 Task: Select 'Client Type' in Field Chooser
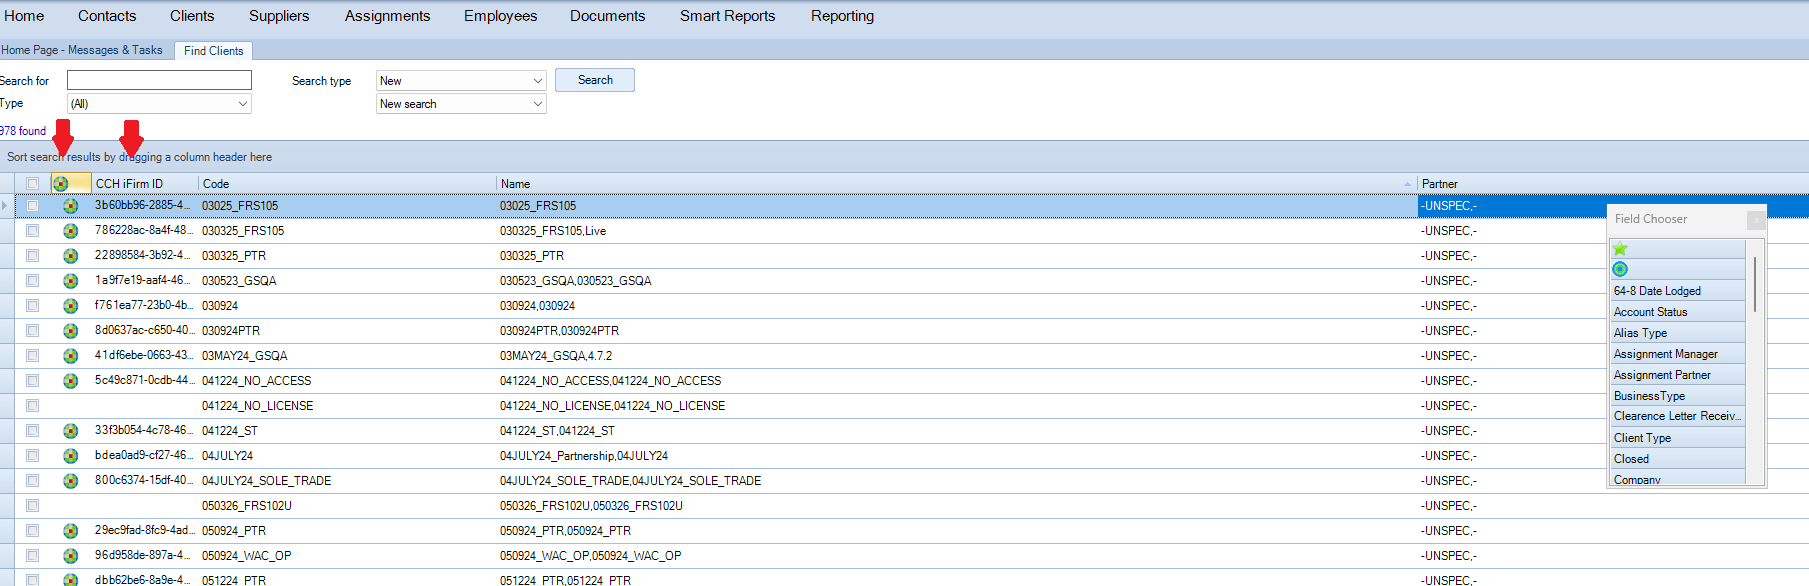coord(1678,438)
